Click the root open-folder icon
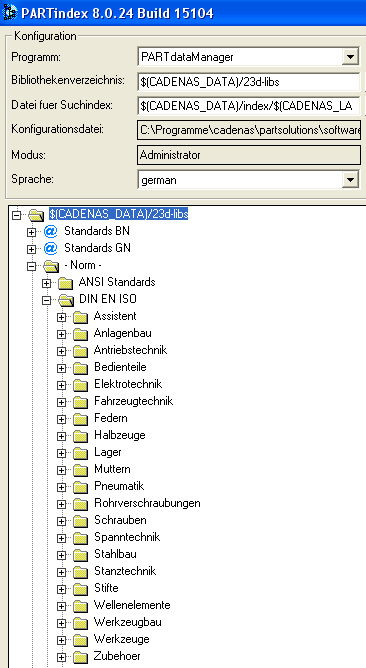366x668 pixels. [x=36, y=216]
